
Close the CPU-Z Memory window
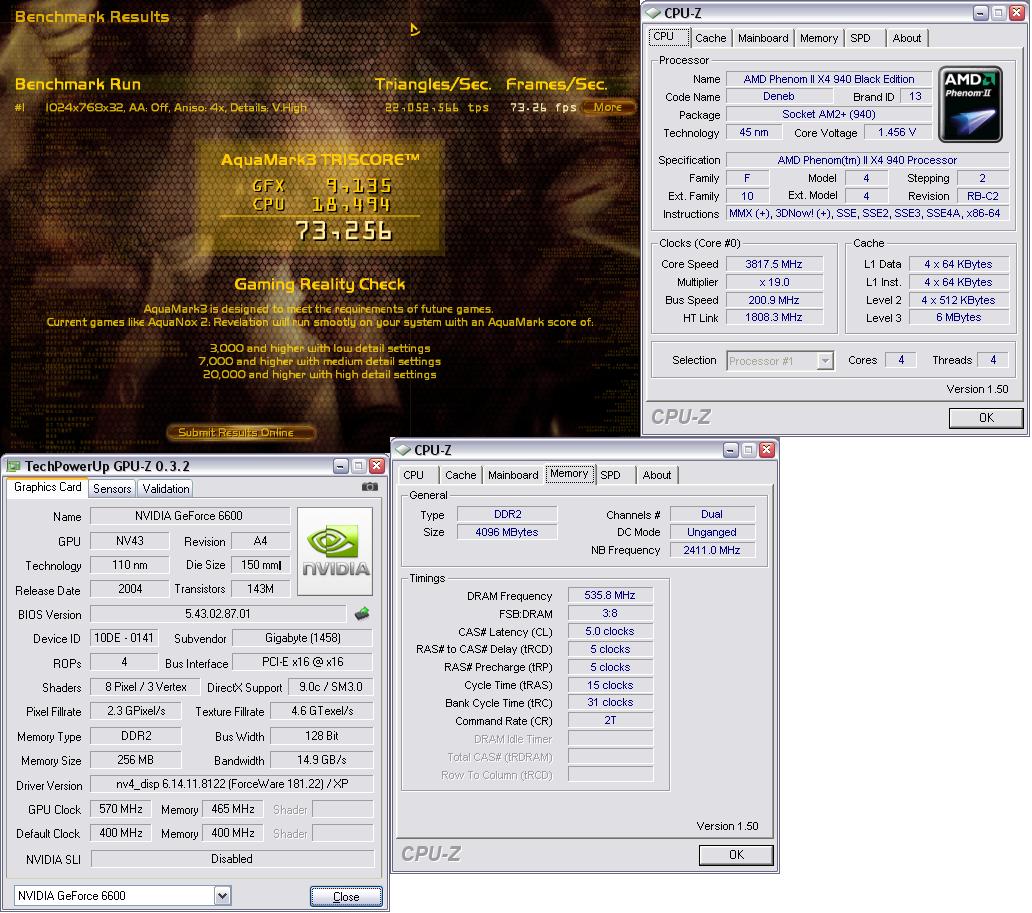pyautogui.click(x=767, y=450)
